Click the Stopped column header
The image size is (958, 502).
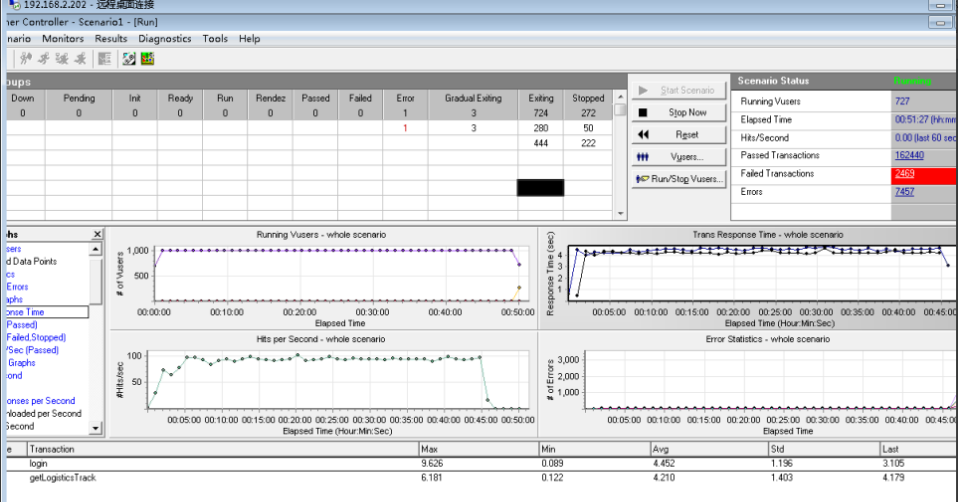tap(588, 98)
